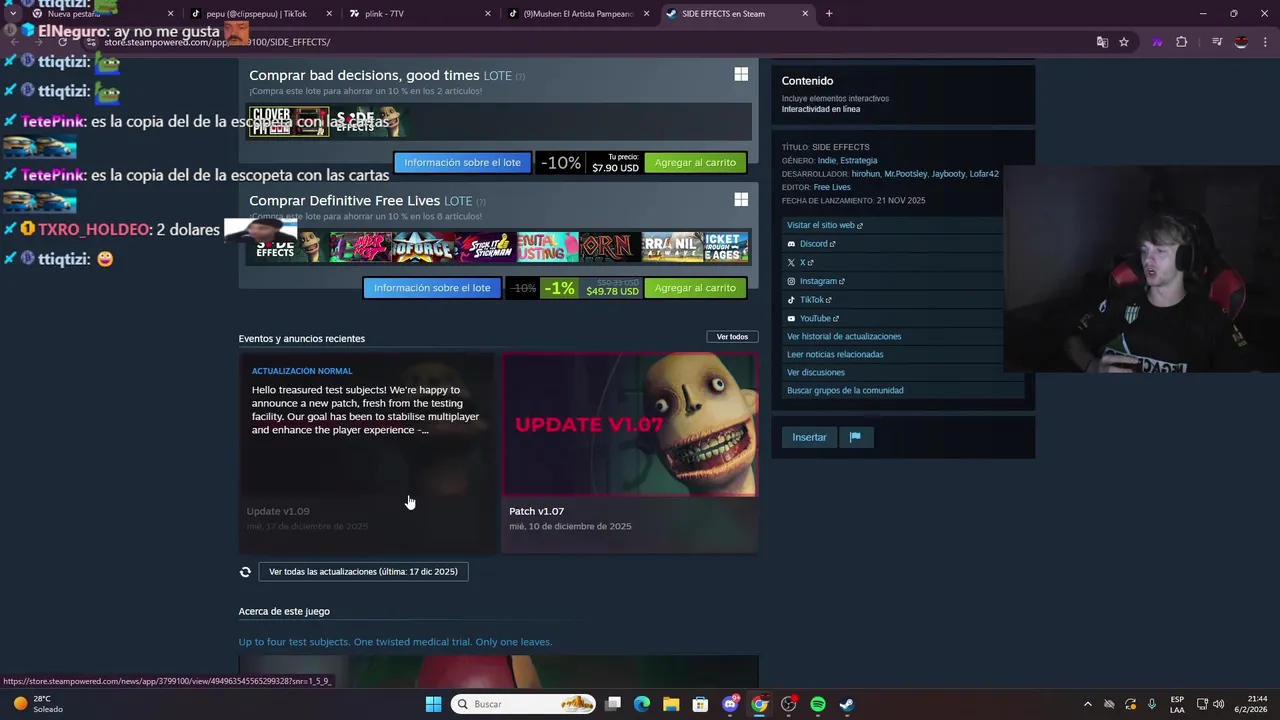Click developer Mr.Pootsley link
1280x720 pixels.
click(x=906, y=174)
